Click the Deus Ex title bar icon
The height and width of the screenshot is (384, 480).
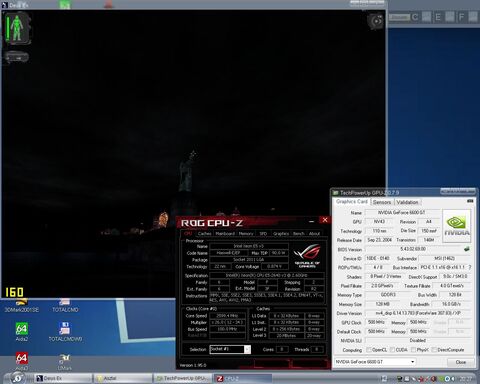(5, 5)
